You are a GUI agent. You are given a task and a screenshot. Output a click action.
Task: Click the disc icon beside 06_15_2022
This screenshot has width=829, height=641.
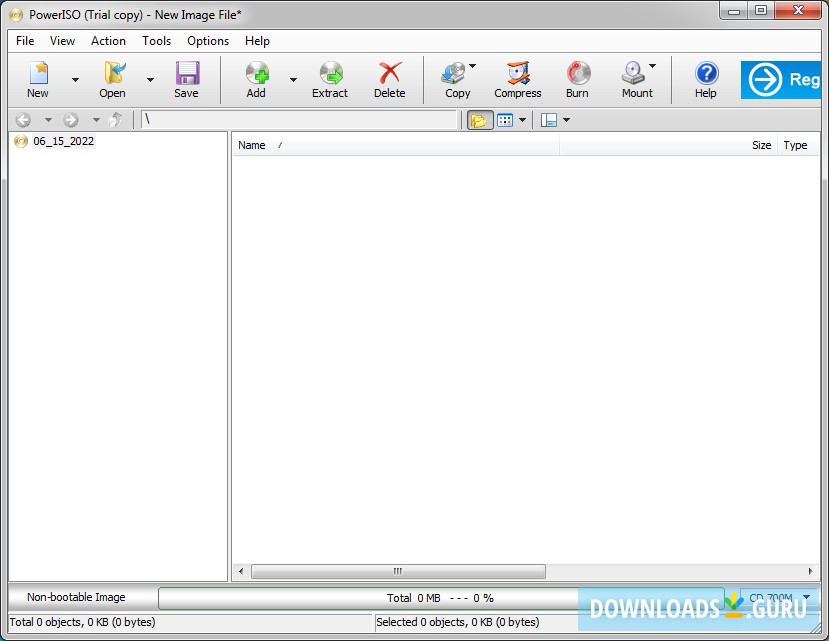click(x=21, y=141)
